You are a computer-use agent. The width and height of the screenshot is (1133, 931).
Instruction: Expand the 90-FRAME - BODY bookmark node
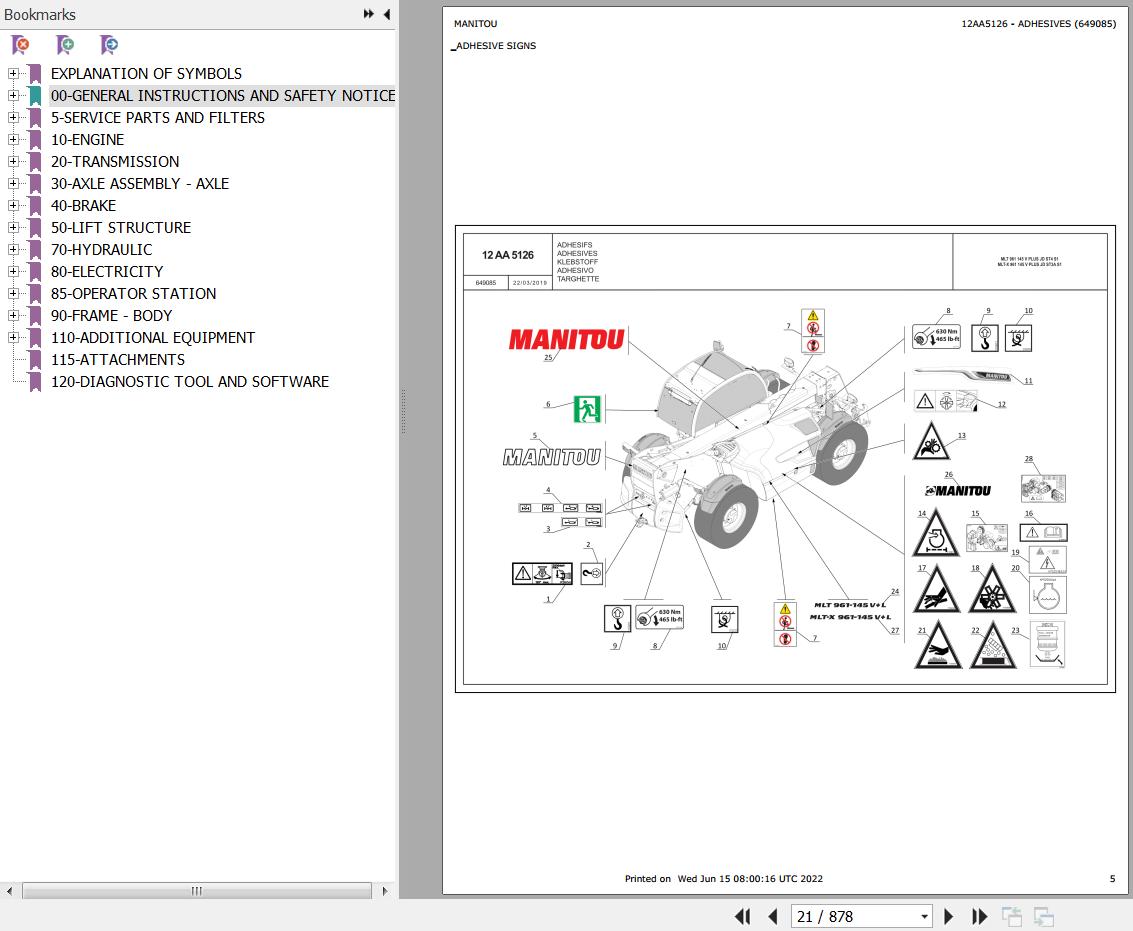pyautogui.click(x=13, y=315)
